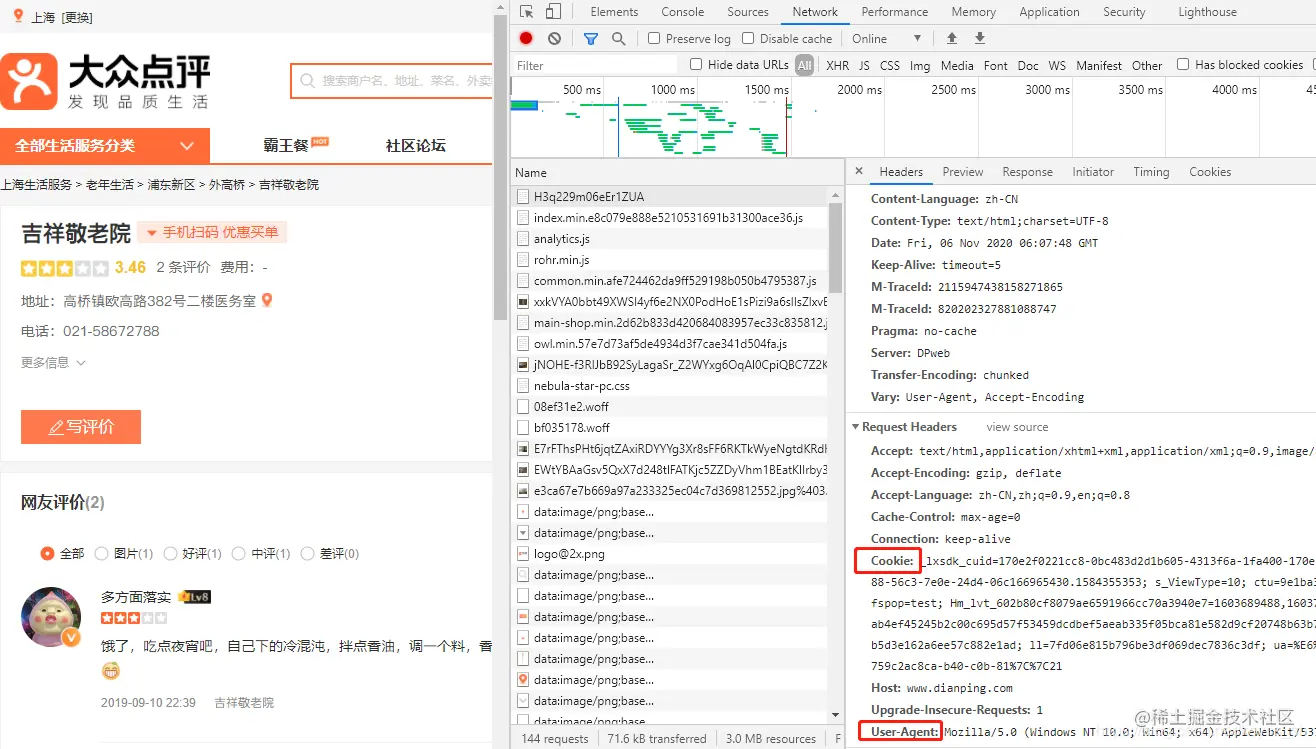Click the inspect element picker icon
This screenshot has width=1316, height=749.
[526, 12]
